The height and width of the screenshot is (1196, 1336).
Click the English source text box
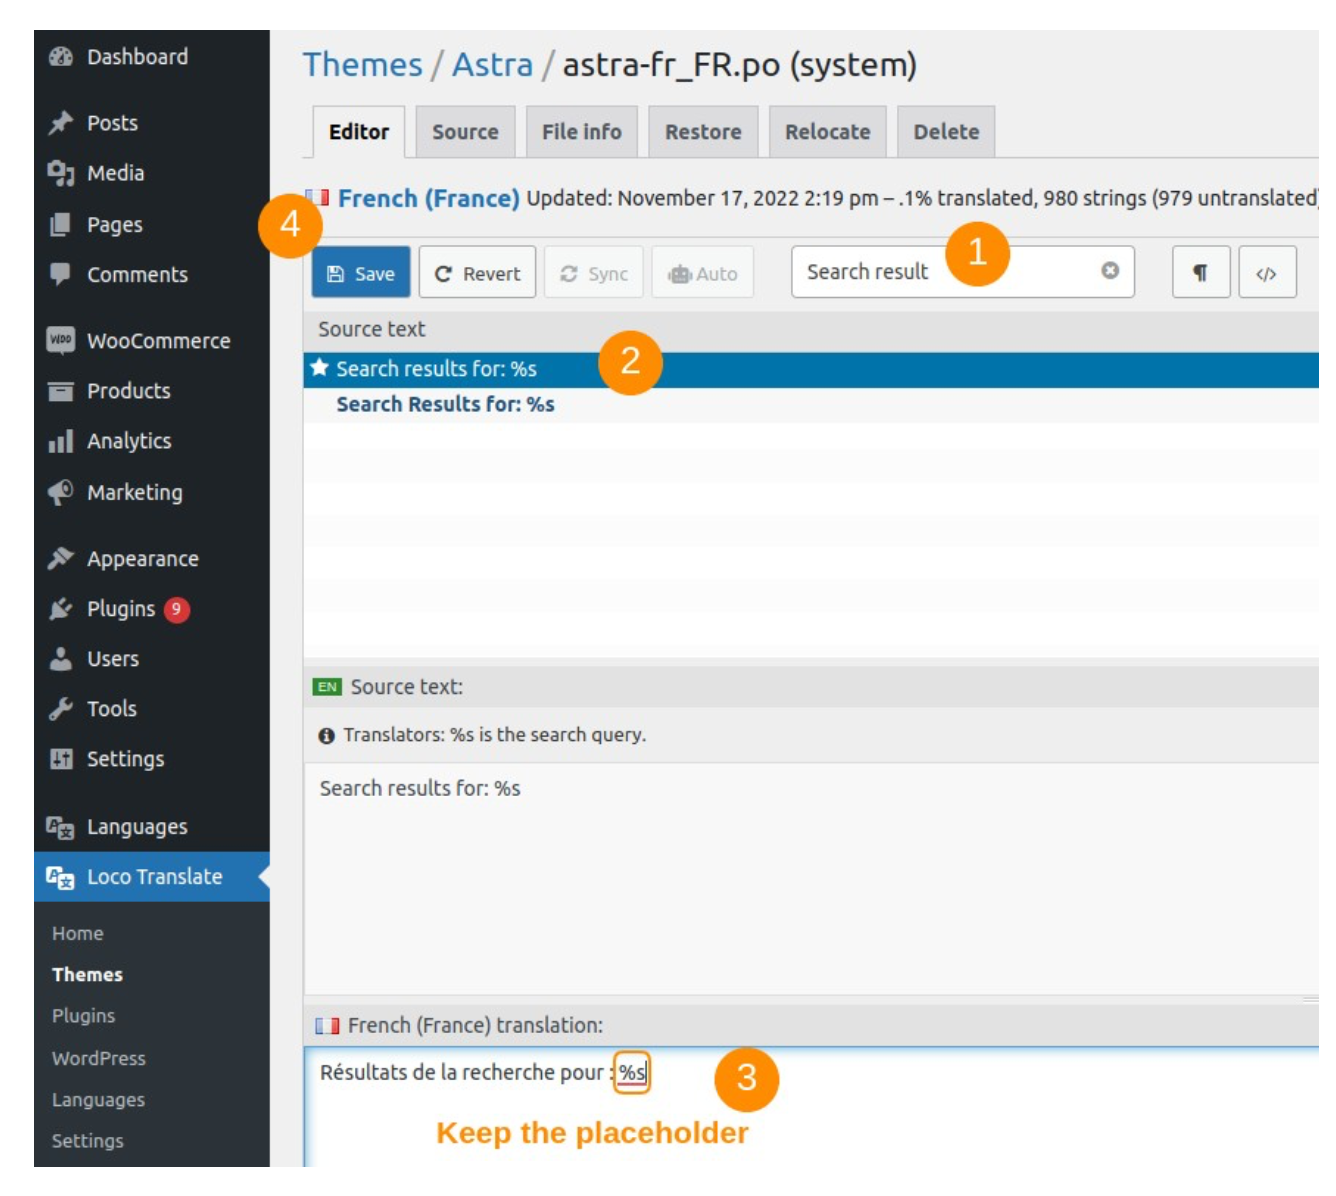coord(811,878)
